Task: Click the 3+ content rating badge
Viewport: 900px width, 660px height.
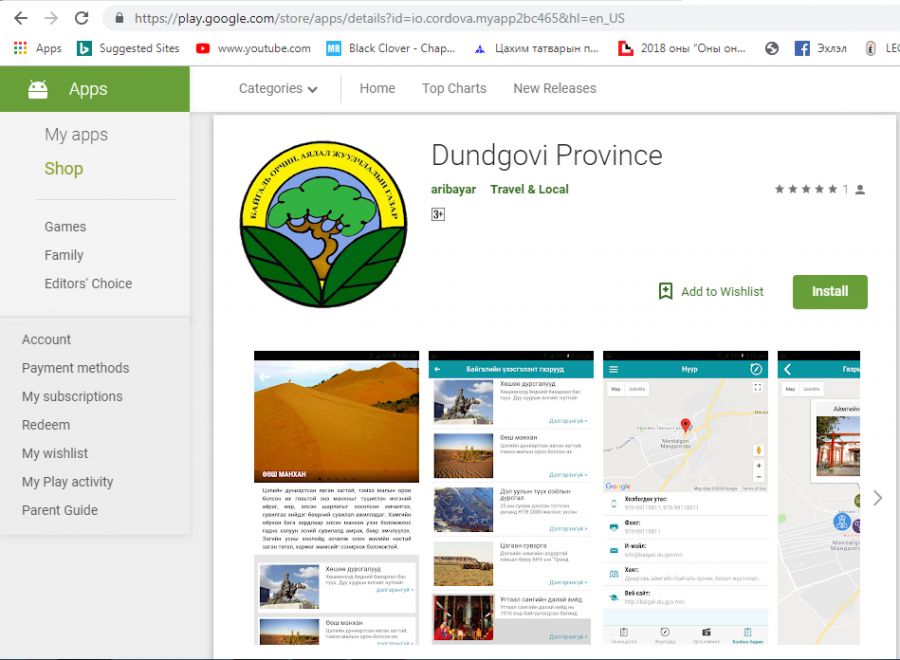Action: click(x=438, y=214)
